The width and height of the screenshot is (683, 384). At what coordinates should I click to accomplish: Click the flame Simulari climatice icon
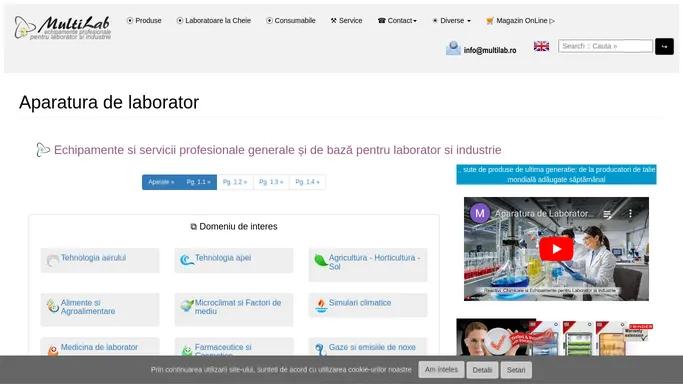tap(321, 306)
